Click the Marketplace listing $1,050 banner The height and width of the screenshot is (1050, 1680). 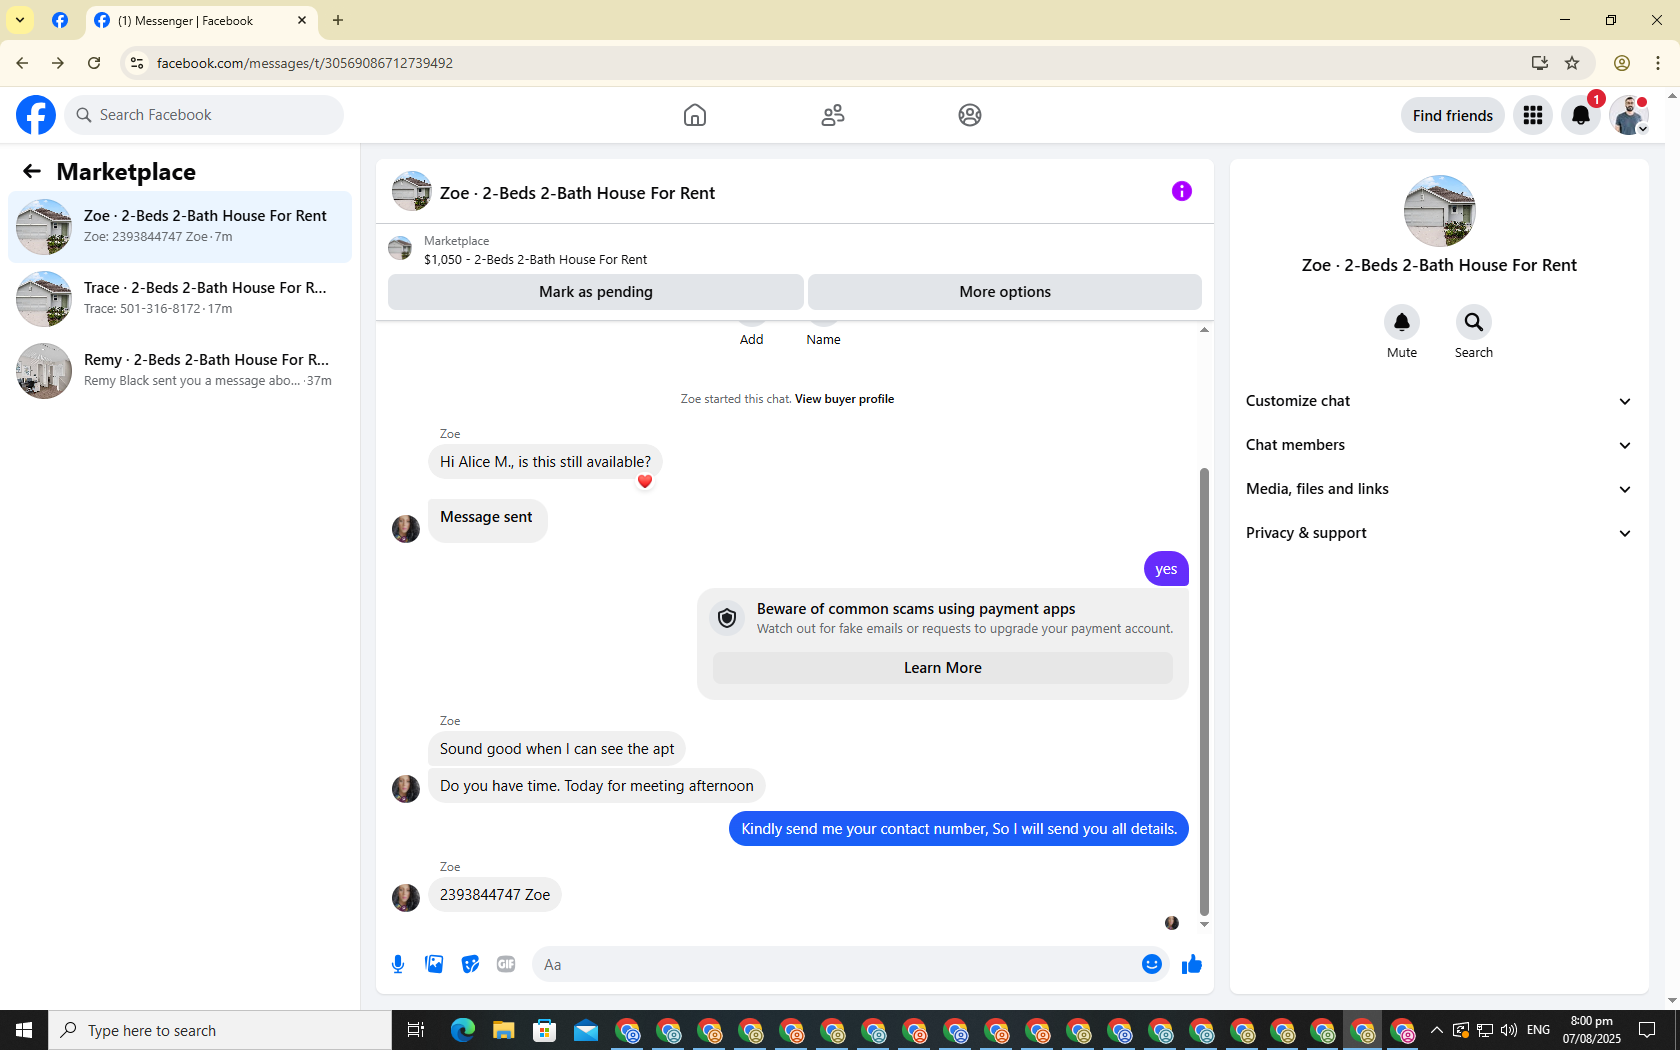[x=795, y=249]
